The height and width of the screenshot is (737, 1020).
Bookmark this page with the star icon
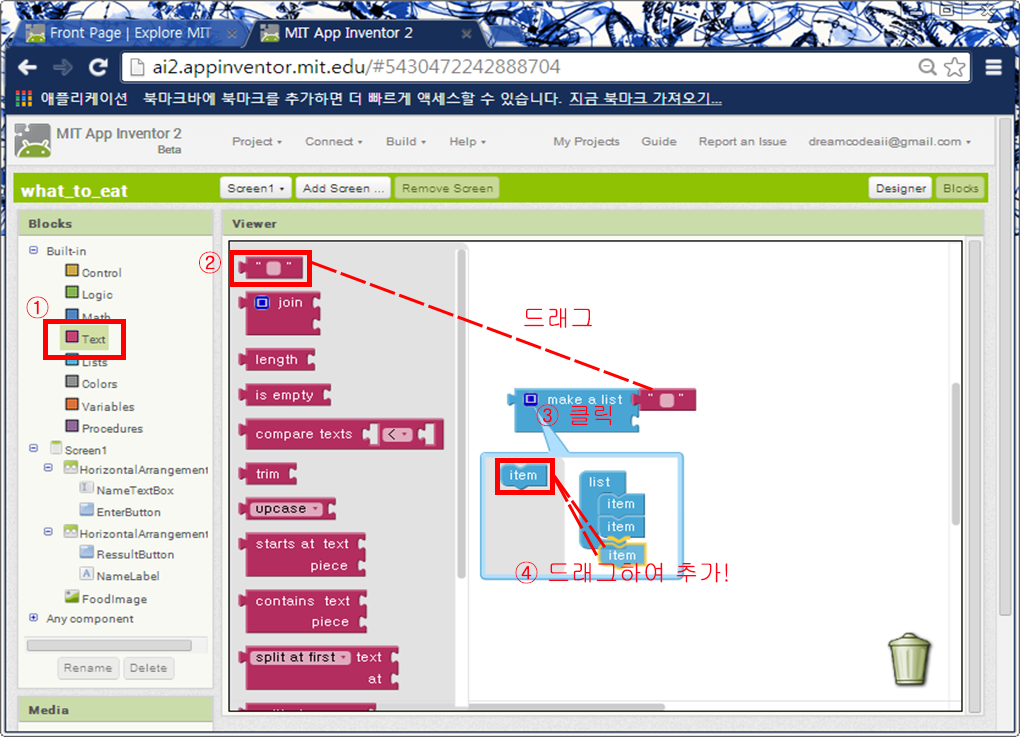(x=955, y=67)
